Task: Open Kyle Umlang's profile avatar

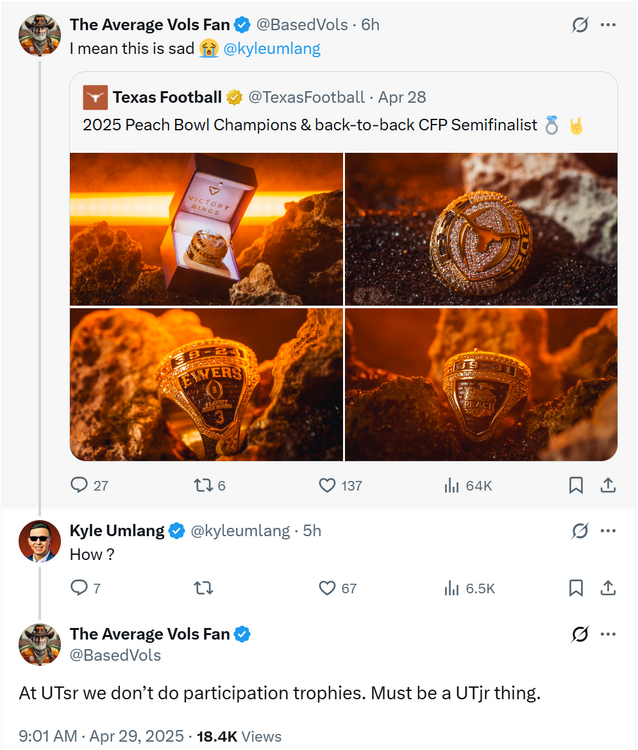Action: (40, 541)
